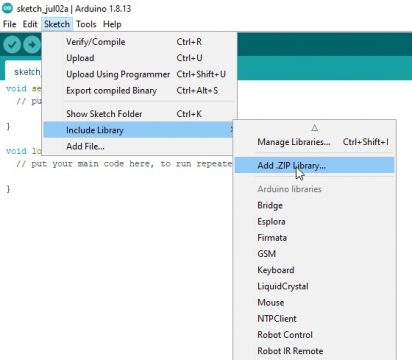
Task: Click the Upload arrow toolbar icon
Action: point(32,45)
